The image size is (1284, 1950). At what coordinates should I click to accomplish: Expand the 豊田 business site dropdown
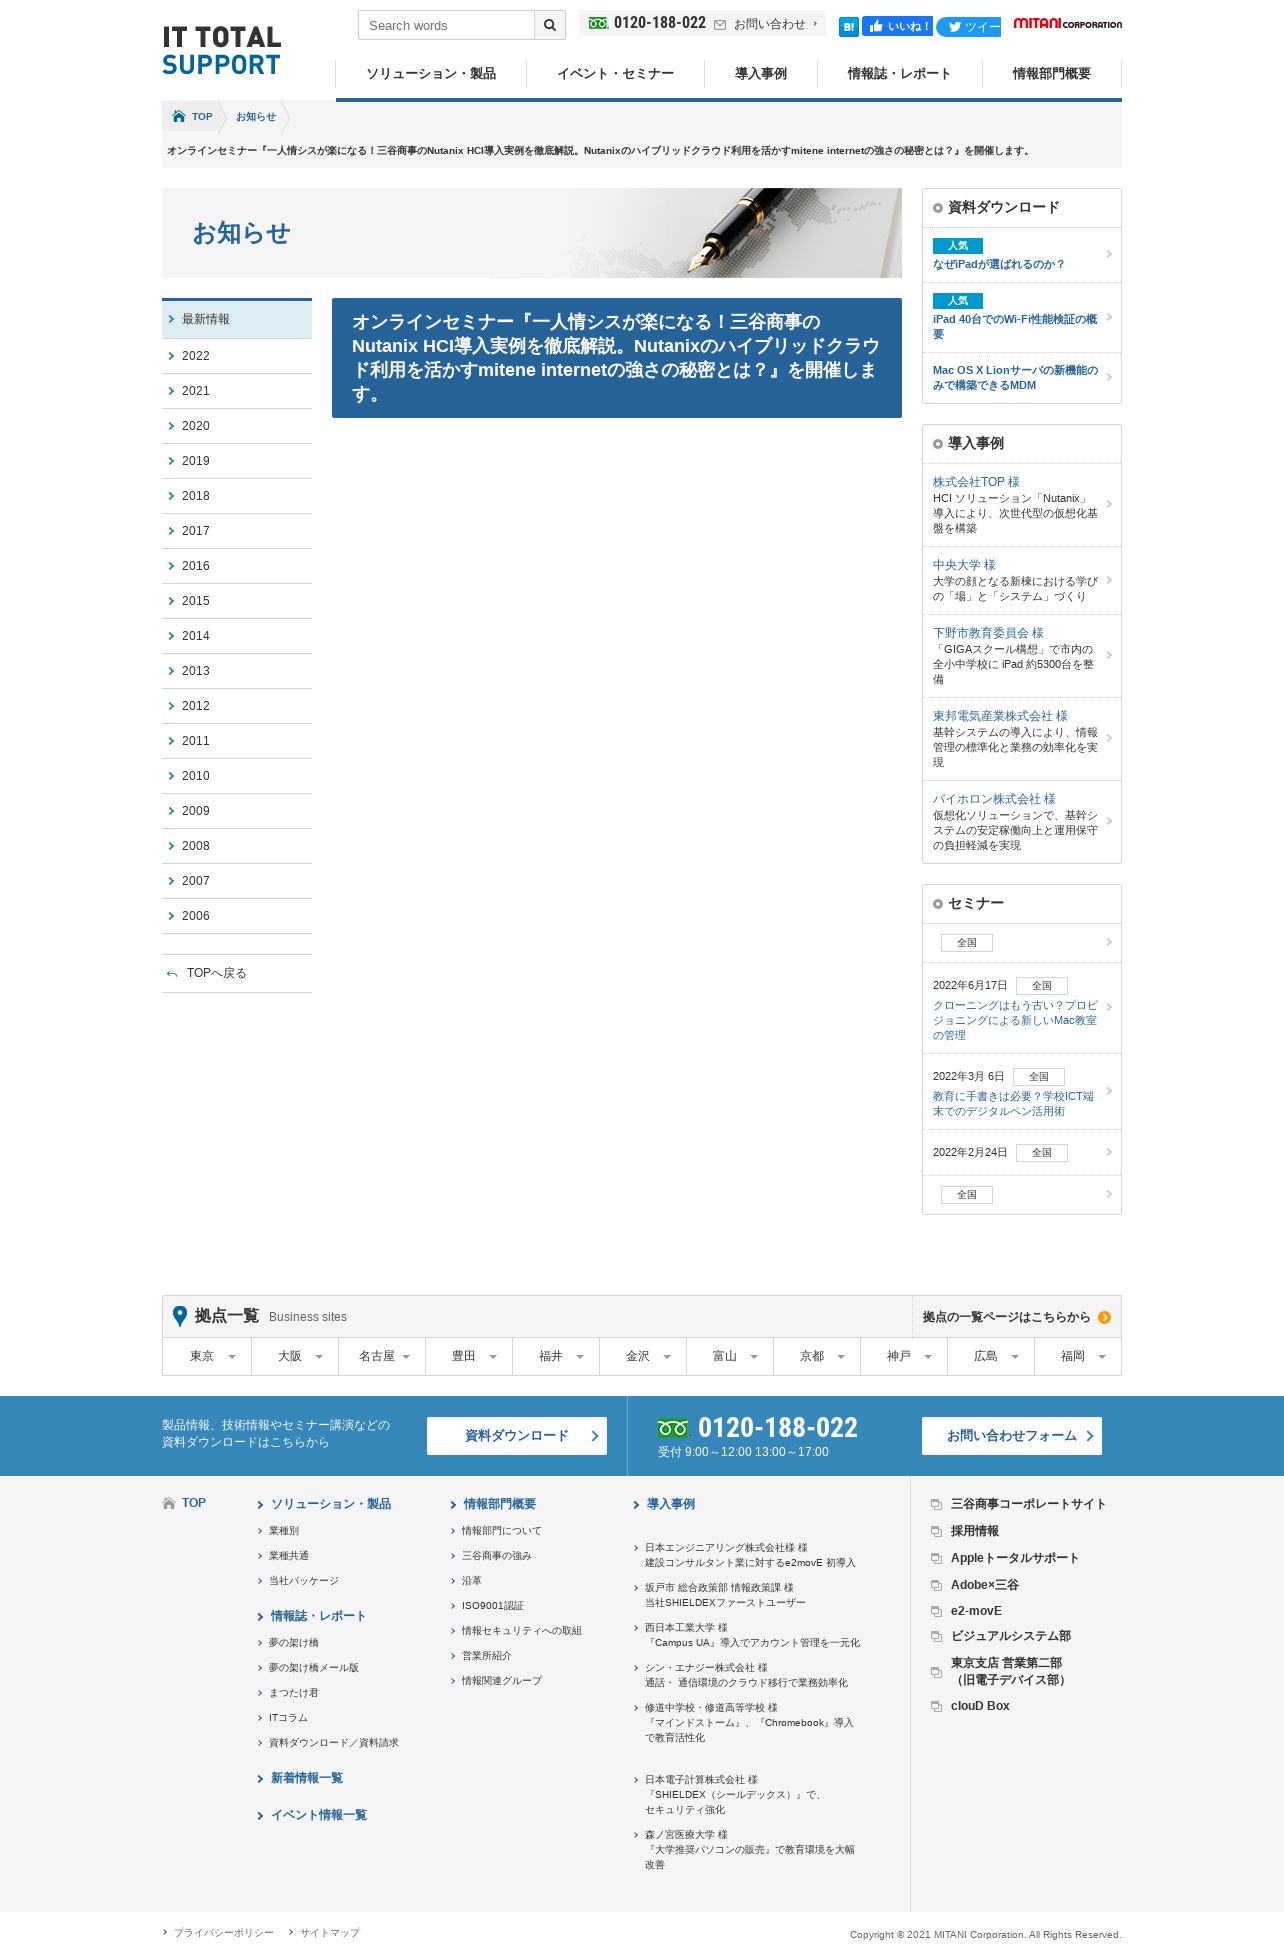469,1357
